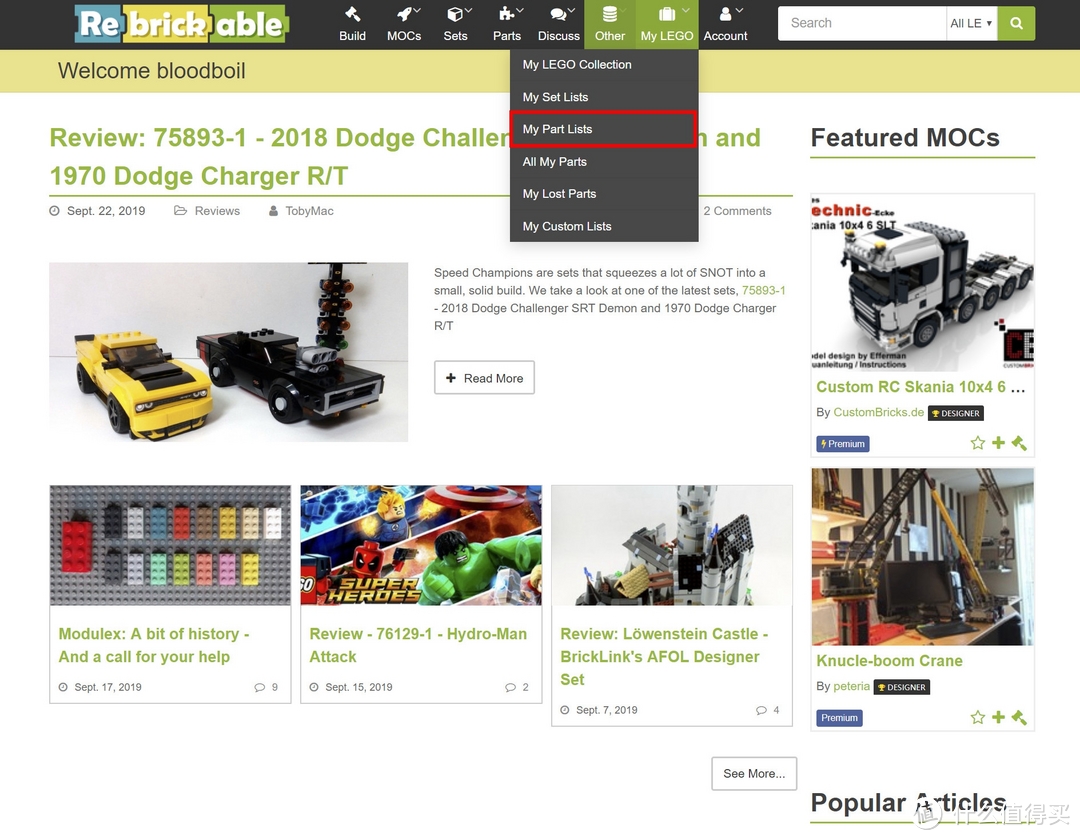Viewport: 1080px width, 840px height.
Task: Click the 'Sept. 17, 2019' date text
Action: point(108,687)
